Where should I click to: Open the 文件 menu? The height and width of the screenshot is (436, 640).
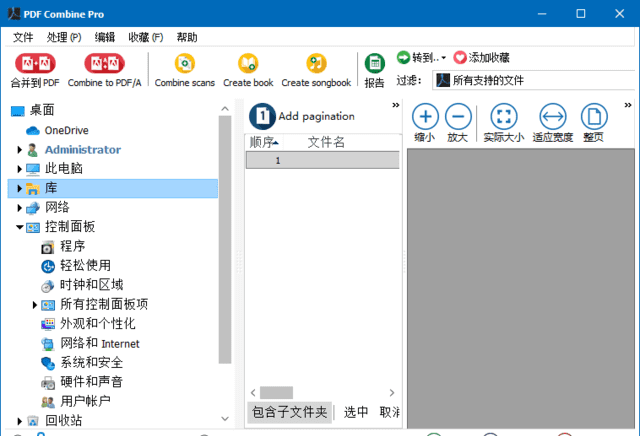coord(23,38)
